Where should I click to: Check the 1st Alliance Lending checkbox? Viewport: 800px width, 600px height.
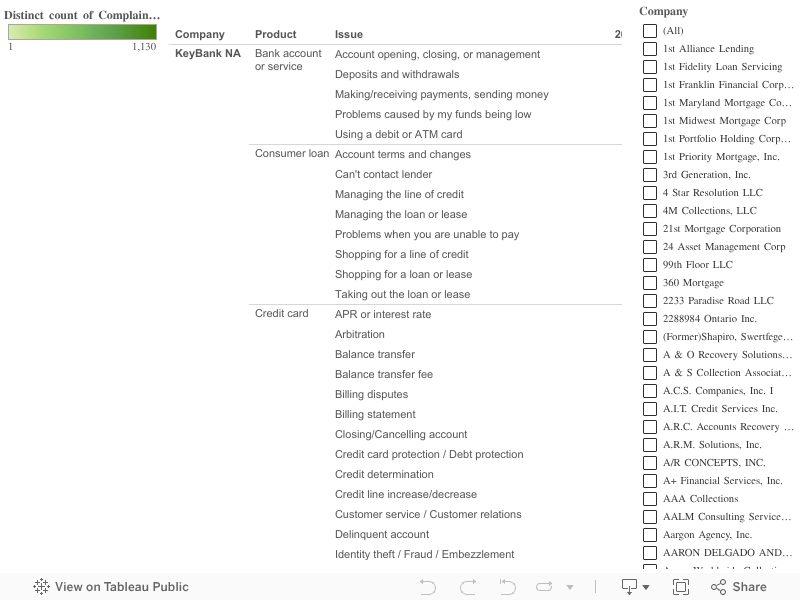(649, 48)
